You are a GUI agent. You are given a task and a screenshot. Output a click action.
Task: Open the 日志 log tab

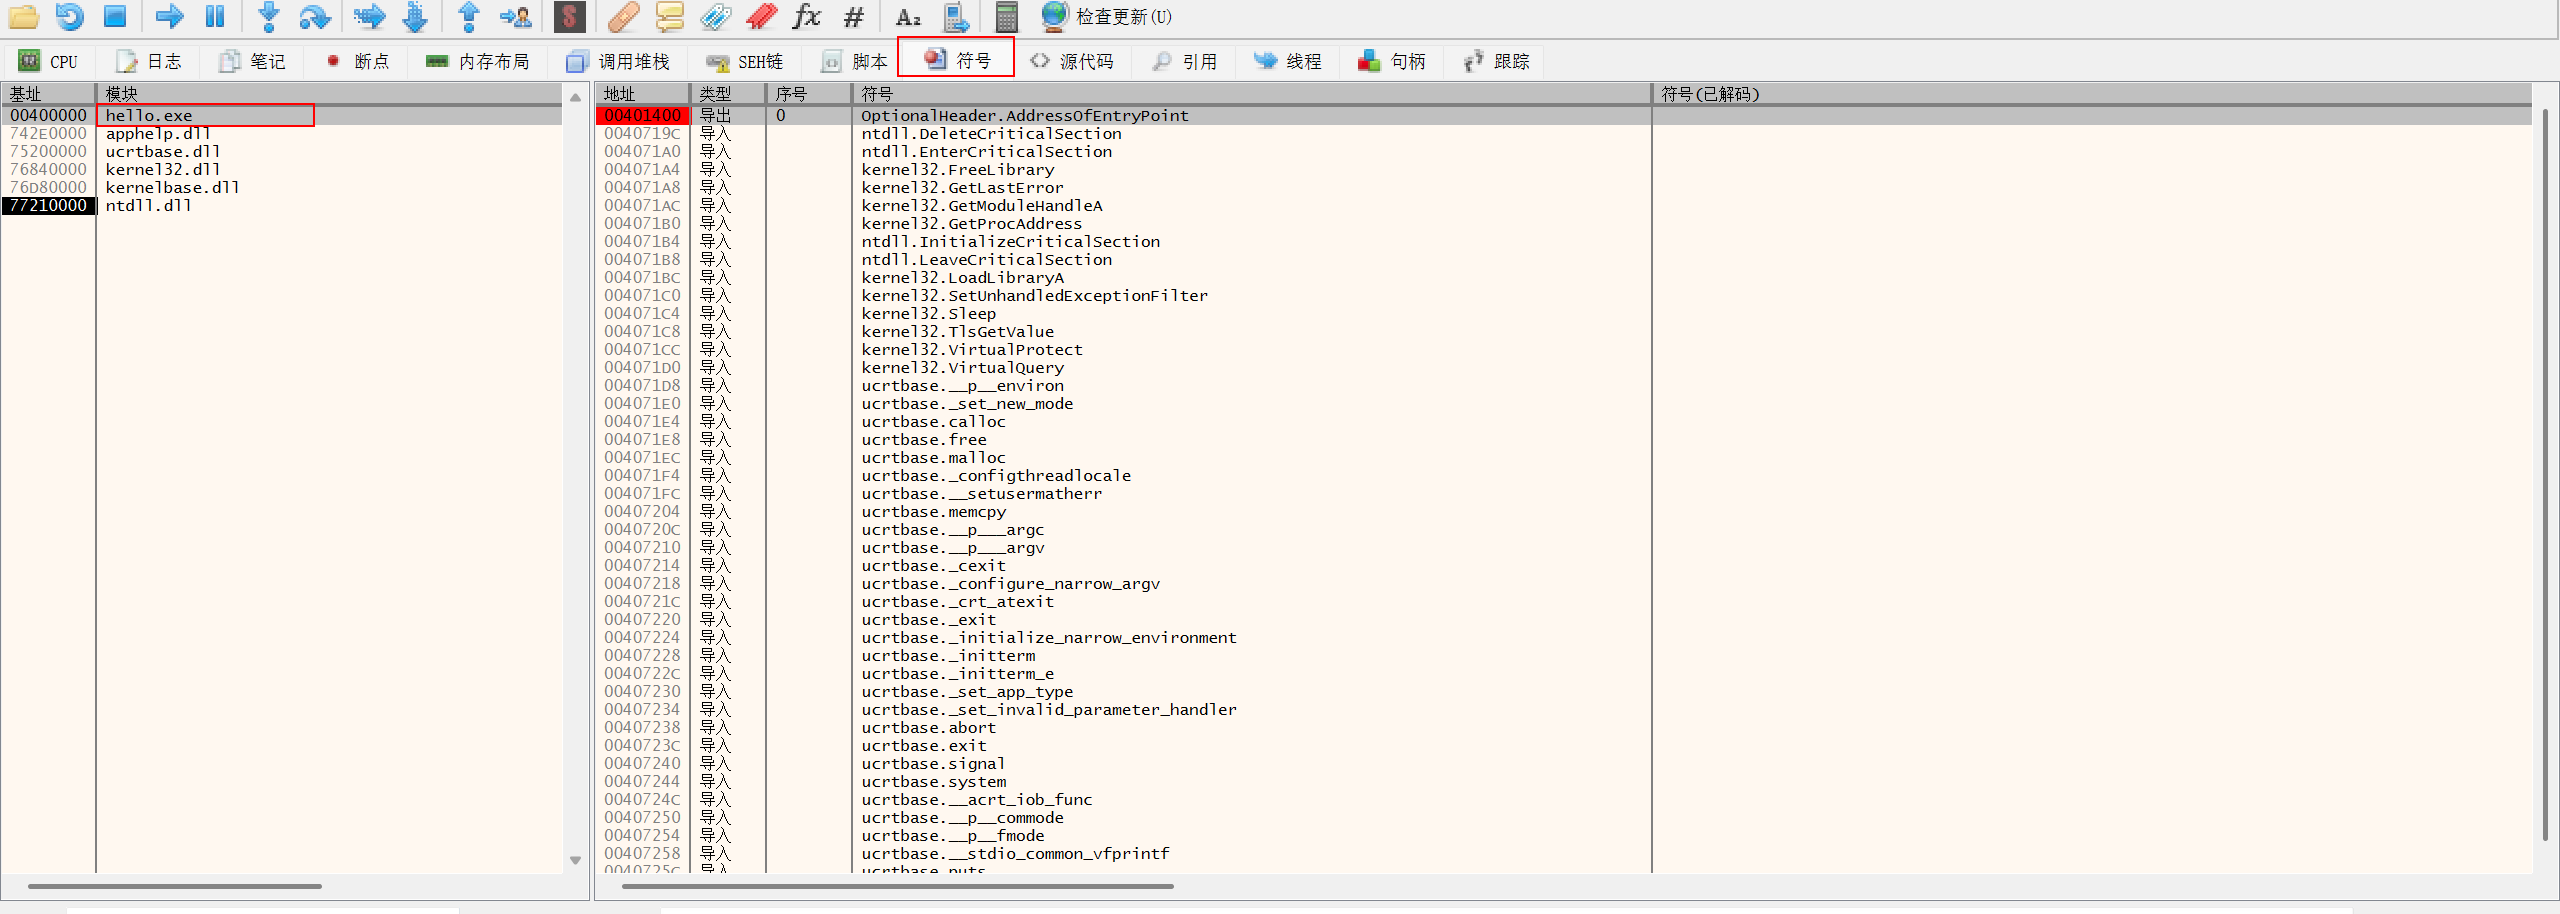(x=149, y=61)
